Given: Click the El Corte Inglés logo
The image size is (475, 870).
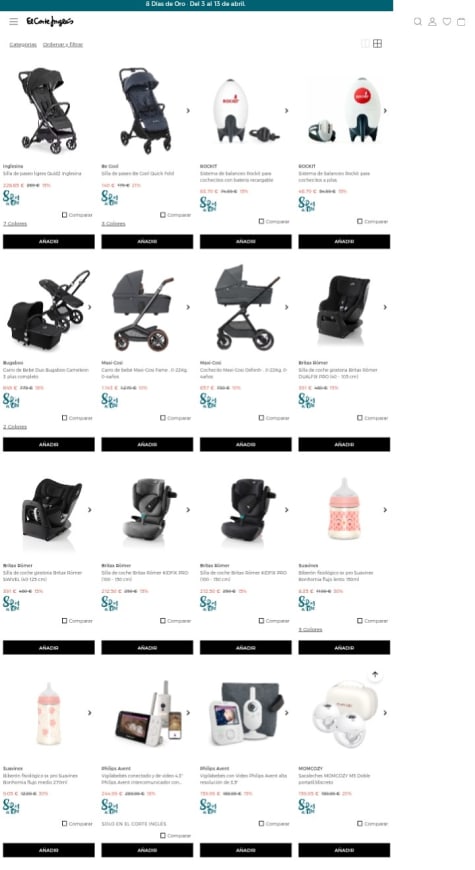Looking at the screenshot, I should pos(50,22).
